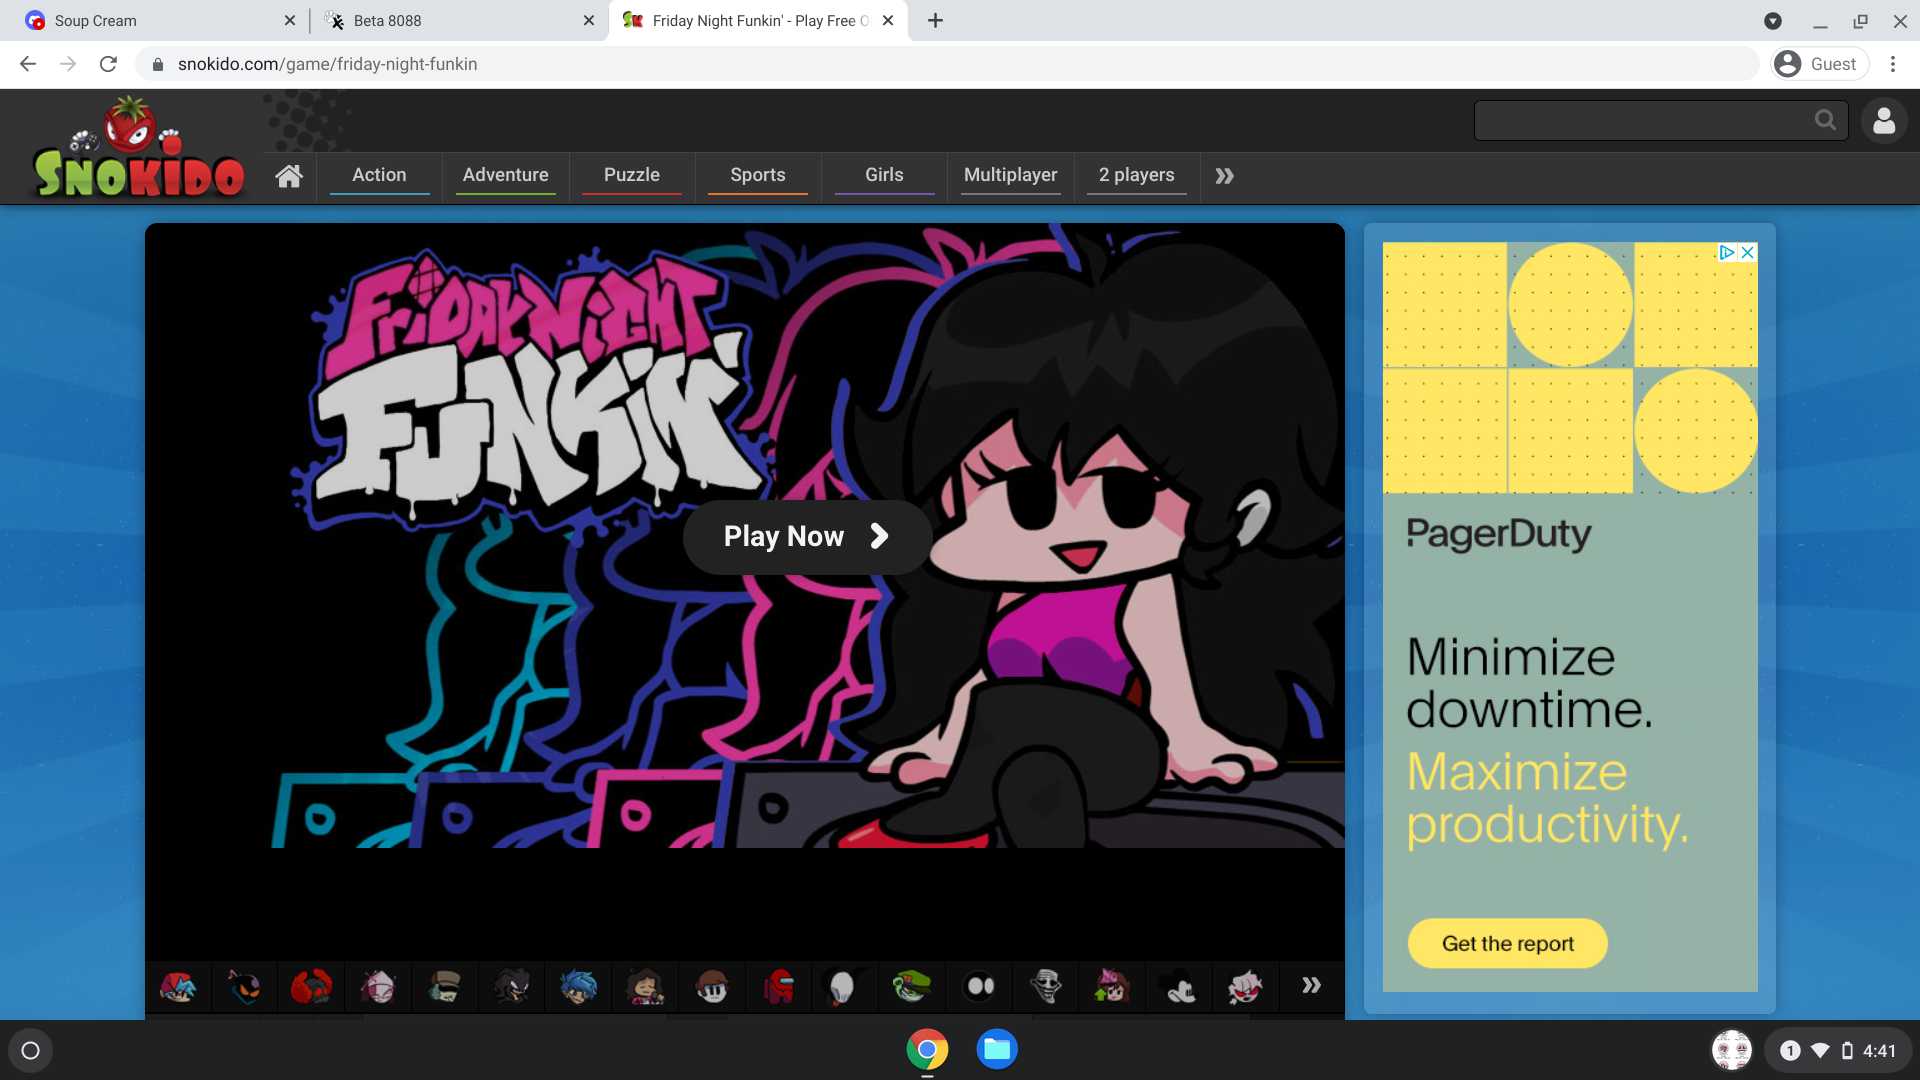Close the Friday Night Funkin' tab

888,20
